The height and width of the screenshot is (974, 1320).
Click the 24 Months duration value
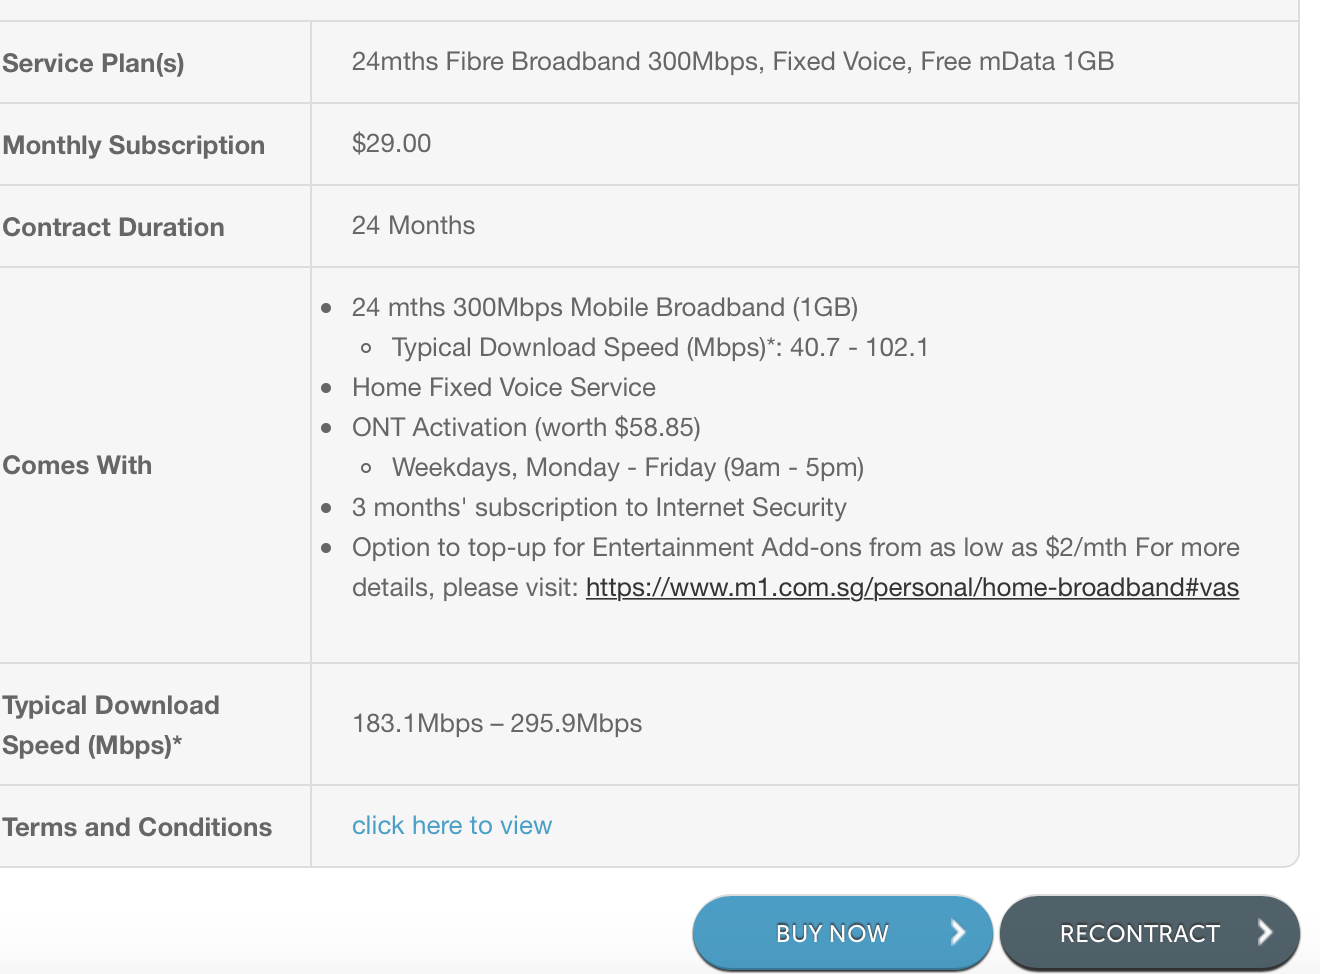(x=413, y=226)
